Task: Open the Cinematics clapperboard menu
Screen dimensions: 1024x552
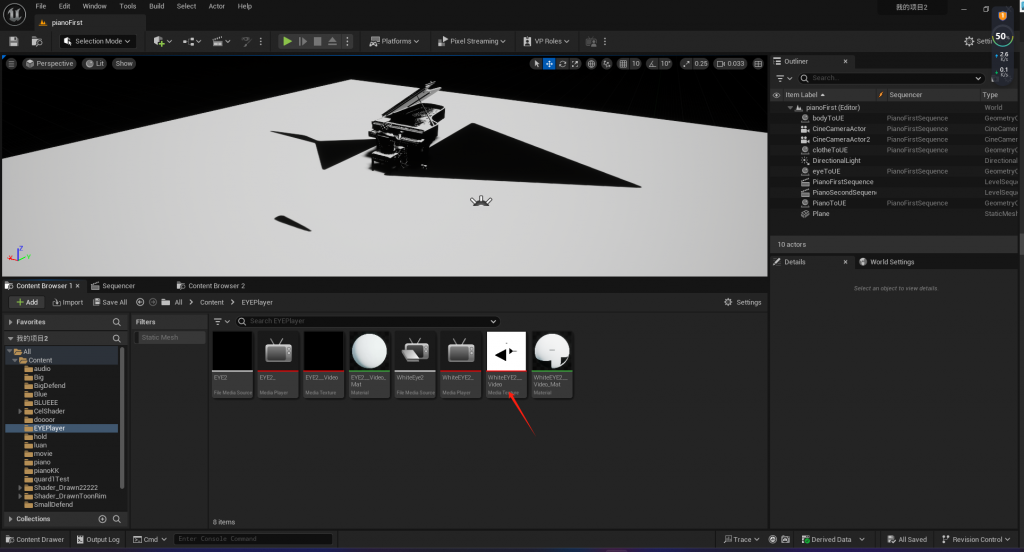Action: [221, 41]
